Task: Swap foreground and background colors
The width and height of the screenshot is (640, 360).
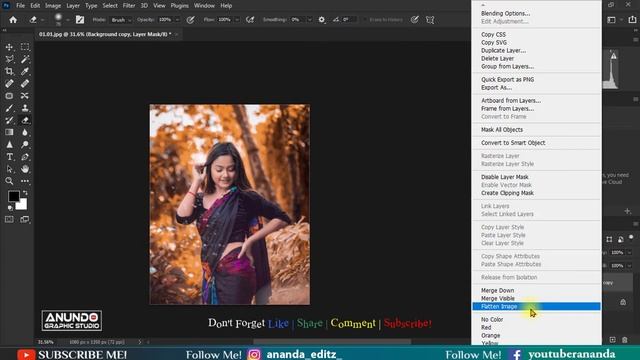Action: [x=25, y=192]
